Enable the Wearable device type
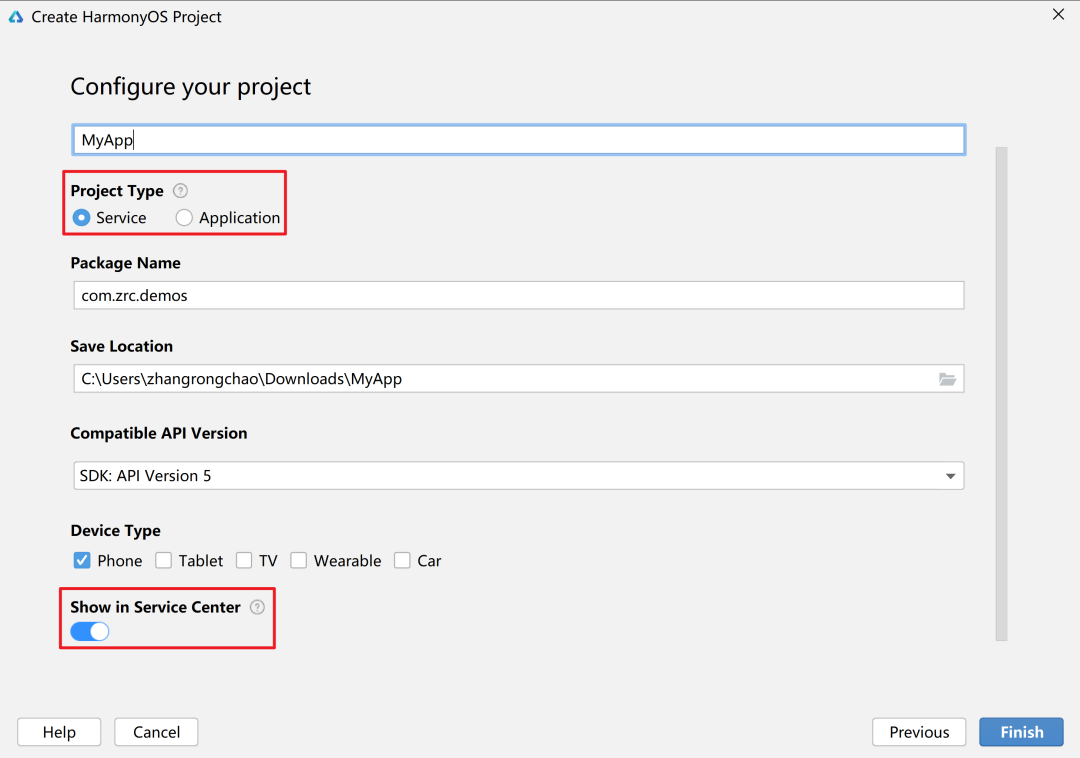This screenshot has width=1080, height=758. (x=299, y=561)
